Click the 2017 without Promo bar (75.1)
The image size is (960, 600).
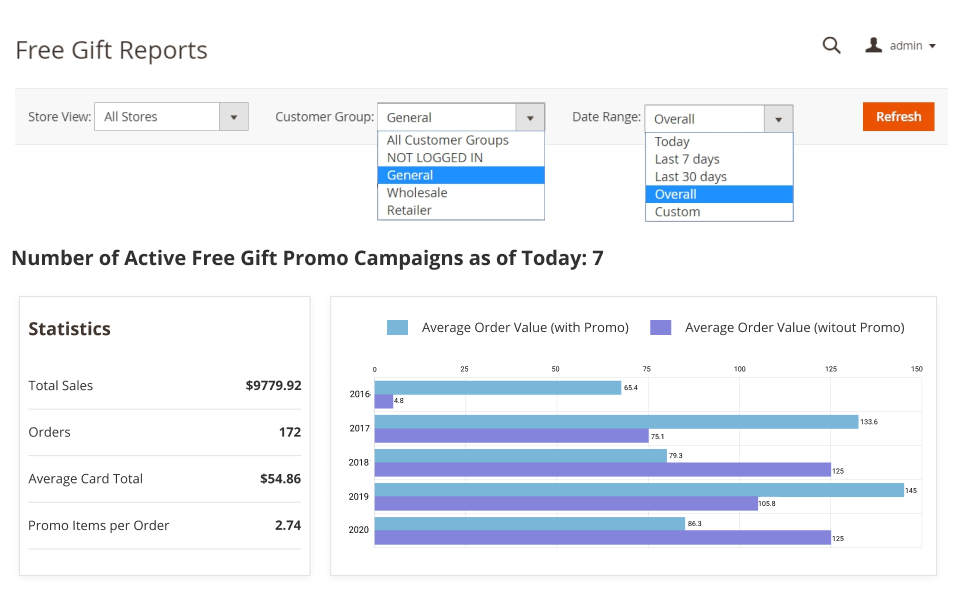click(511, 436)
